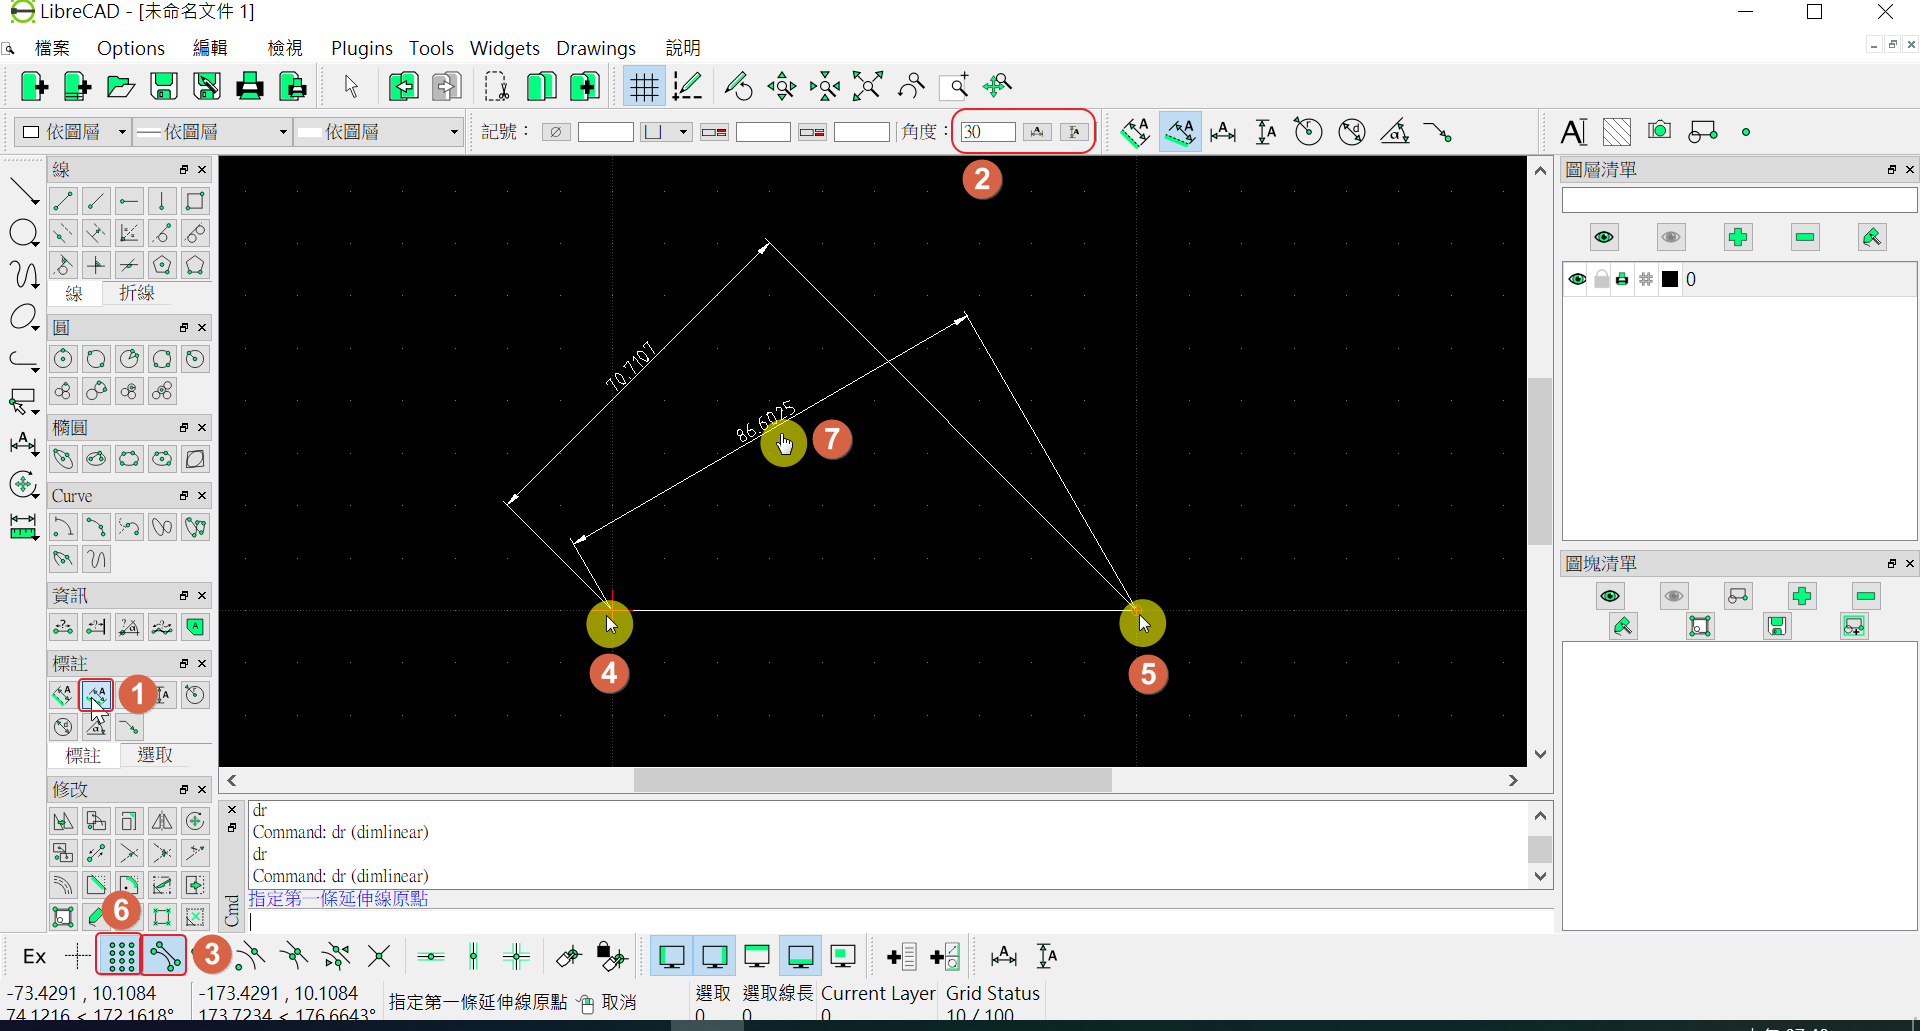
Task: Open the line width 依圖層 dropdown
Action: pyautogui.click(x=212, y=132)
